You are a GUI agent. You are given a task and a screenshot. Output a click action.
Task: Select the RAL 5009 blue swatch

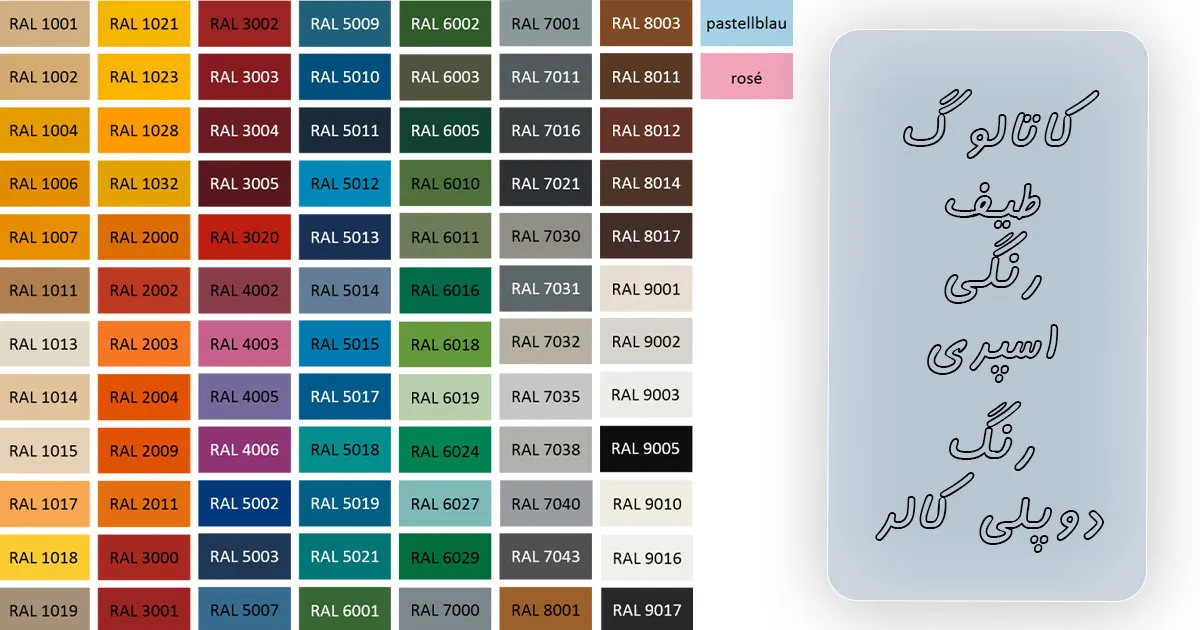[x=345, y=24]
